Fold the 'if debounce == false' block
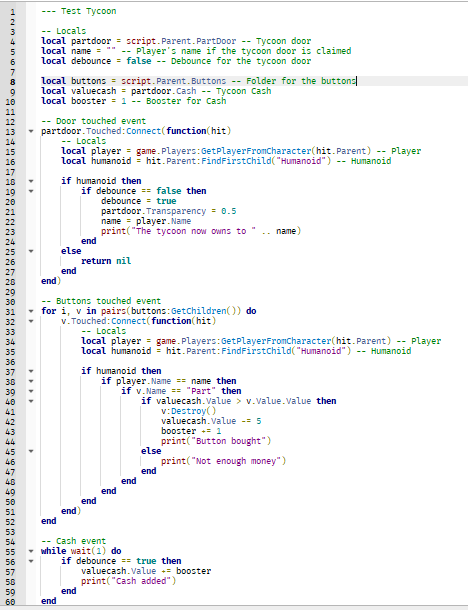This screenshot has width=468, height=610. tap(31, 191)
